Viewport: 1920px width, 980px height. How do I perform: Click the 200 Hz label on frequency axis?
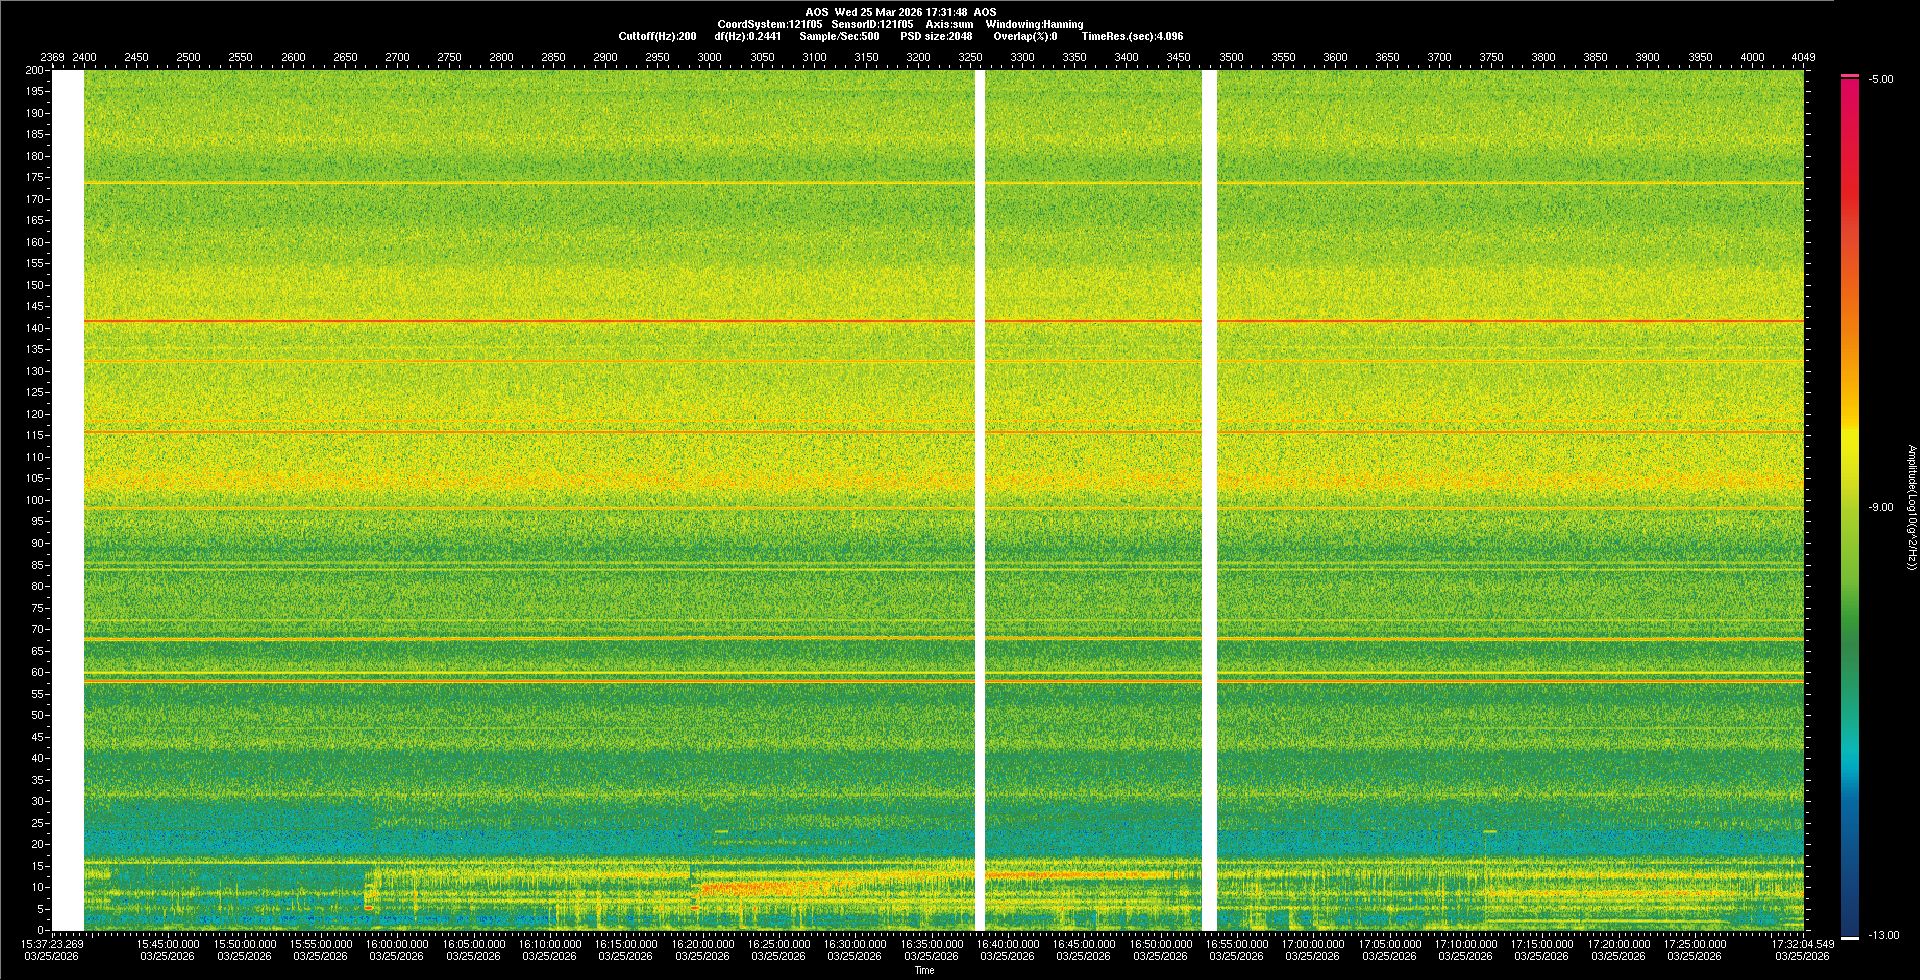(x=36, y=71)
